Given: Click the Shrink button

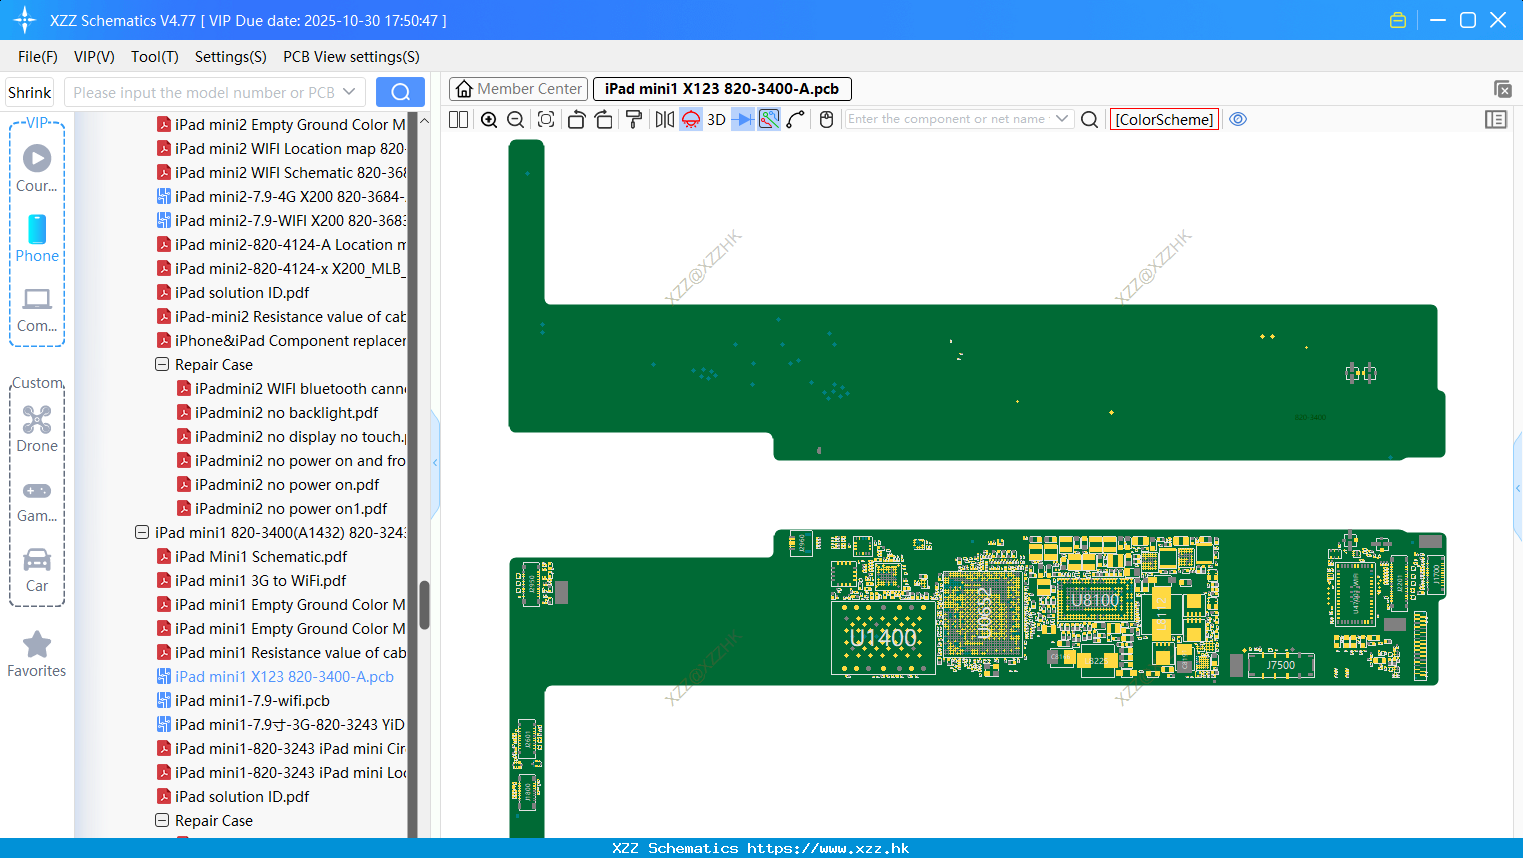Looking at the screenshot, I should 30,93.
